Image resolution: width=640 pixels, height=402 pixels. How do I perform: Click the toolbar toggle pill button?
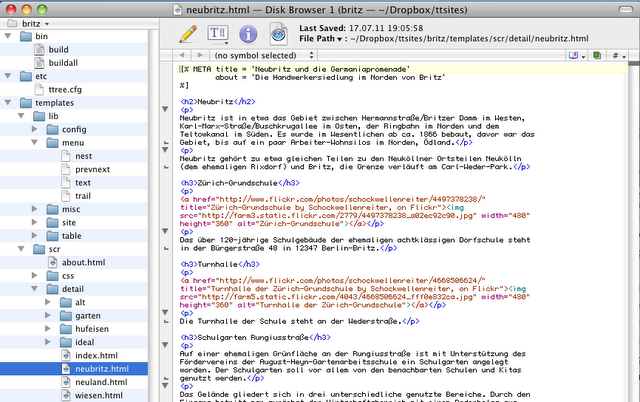pyautogui.click(x=625, y=9)
